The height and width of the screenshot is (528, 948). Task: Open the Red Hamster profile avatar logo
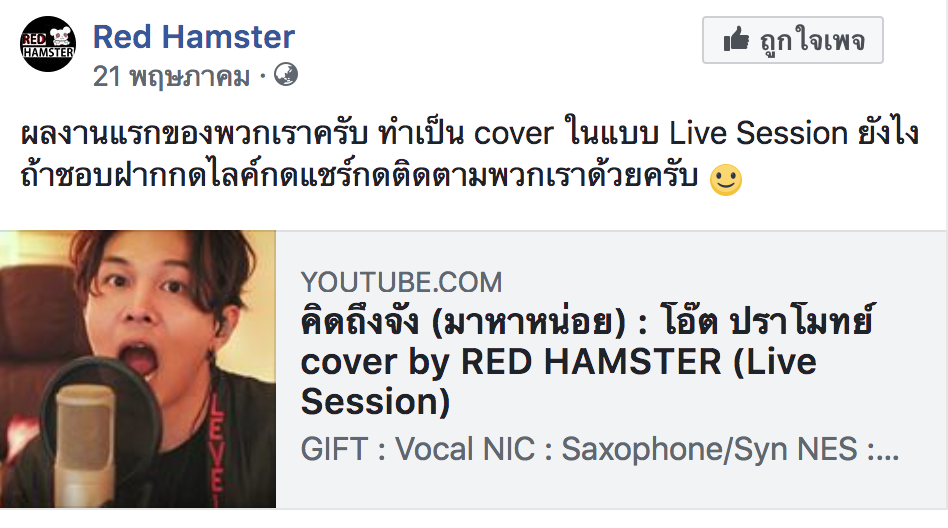coord(48,44)
